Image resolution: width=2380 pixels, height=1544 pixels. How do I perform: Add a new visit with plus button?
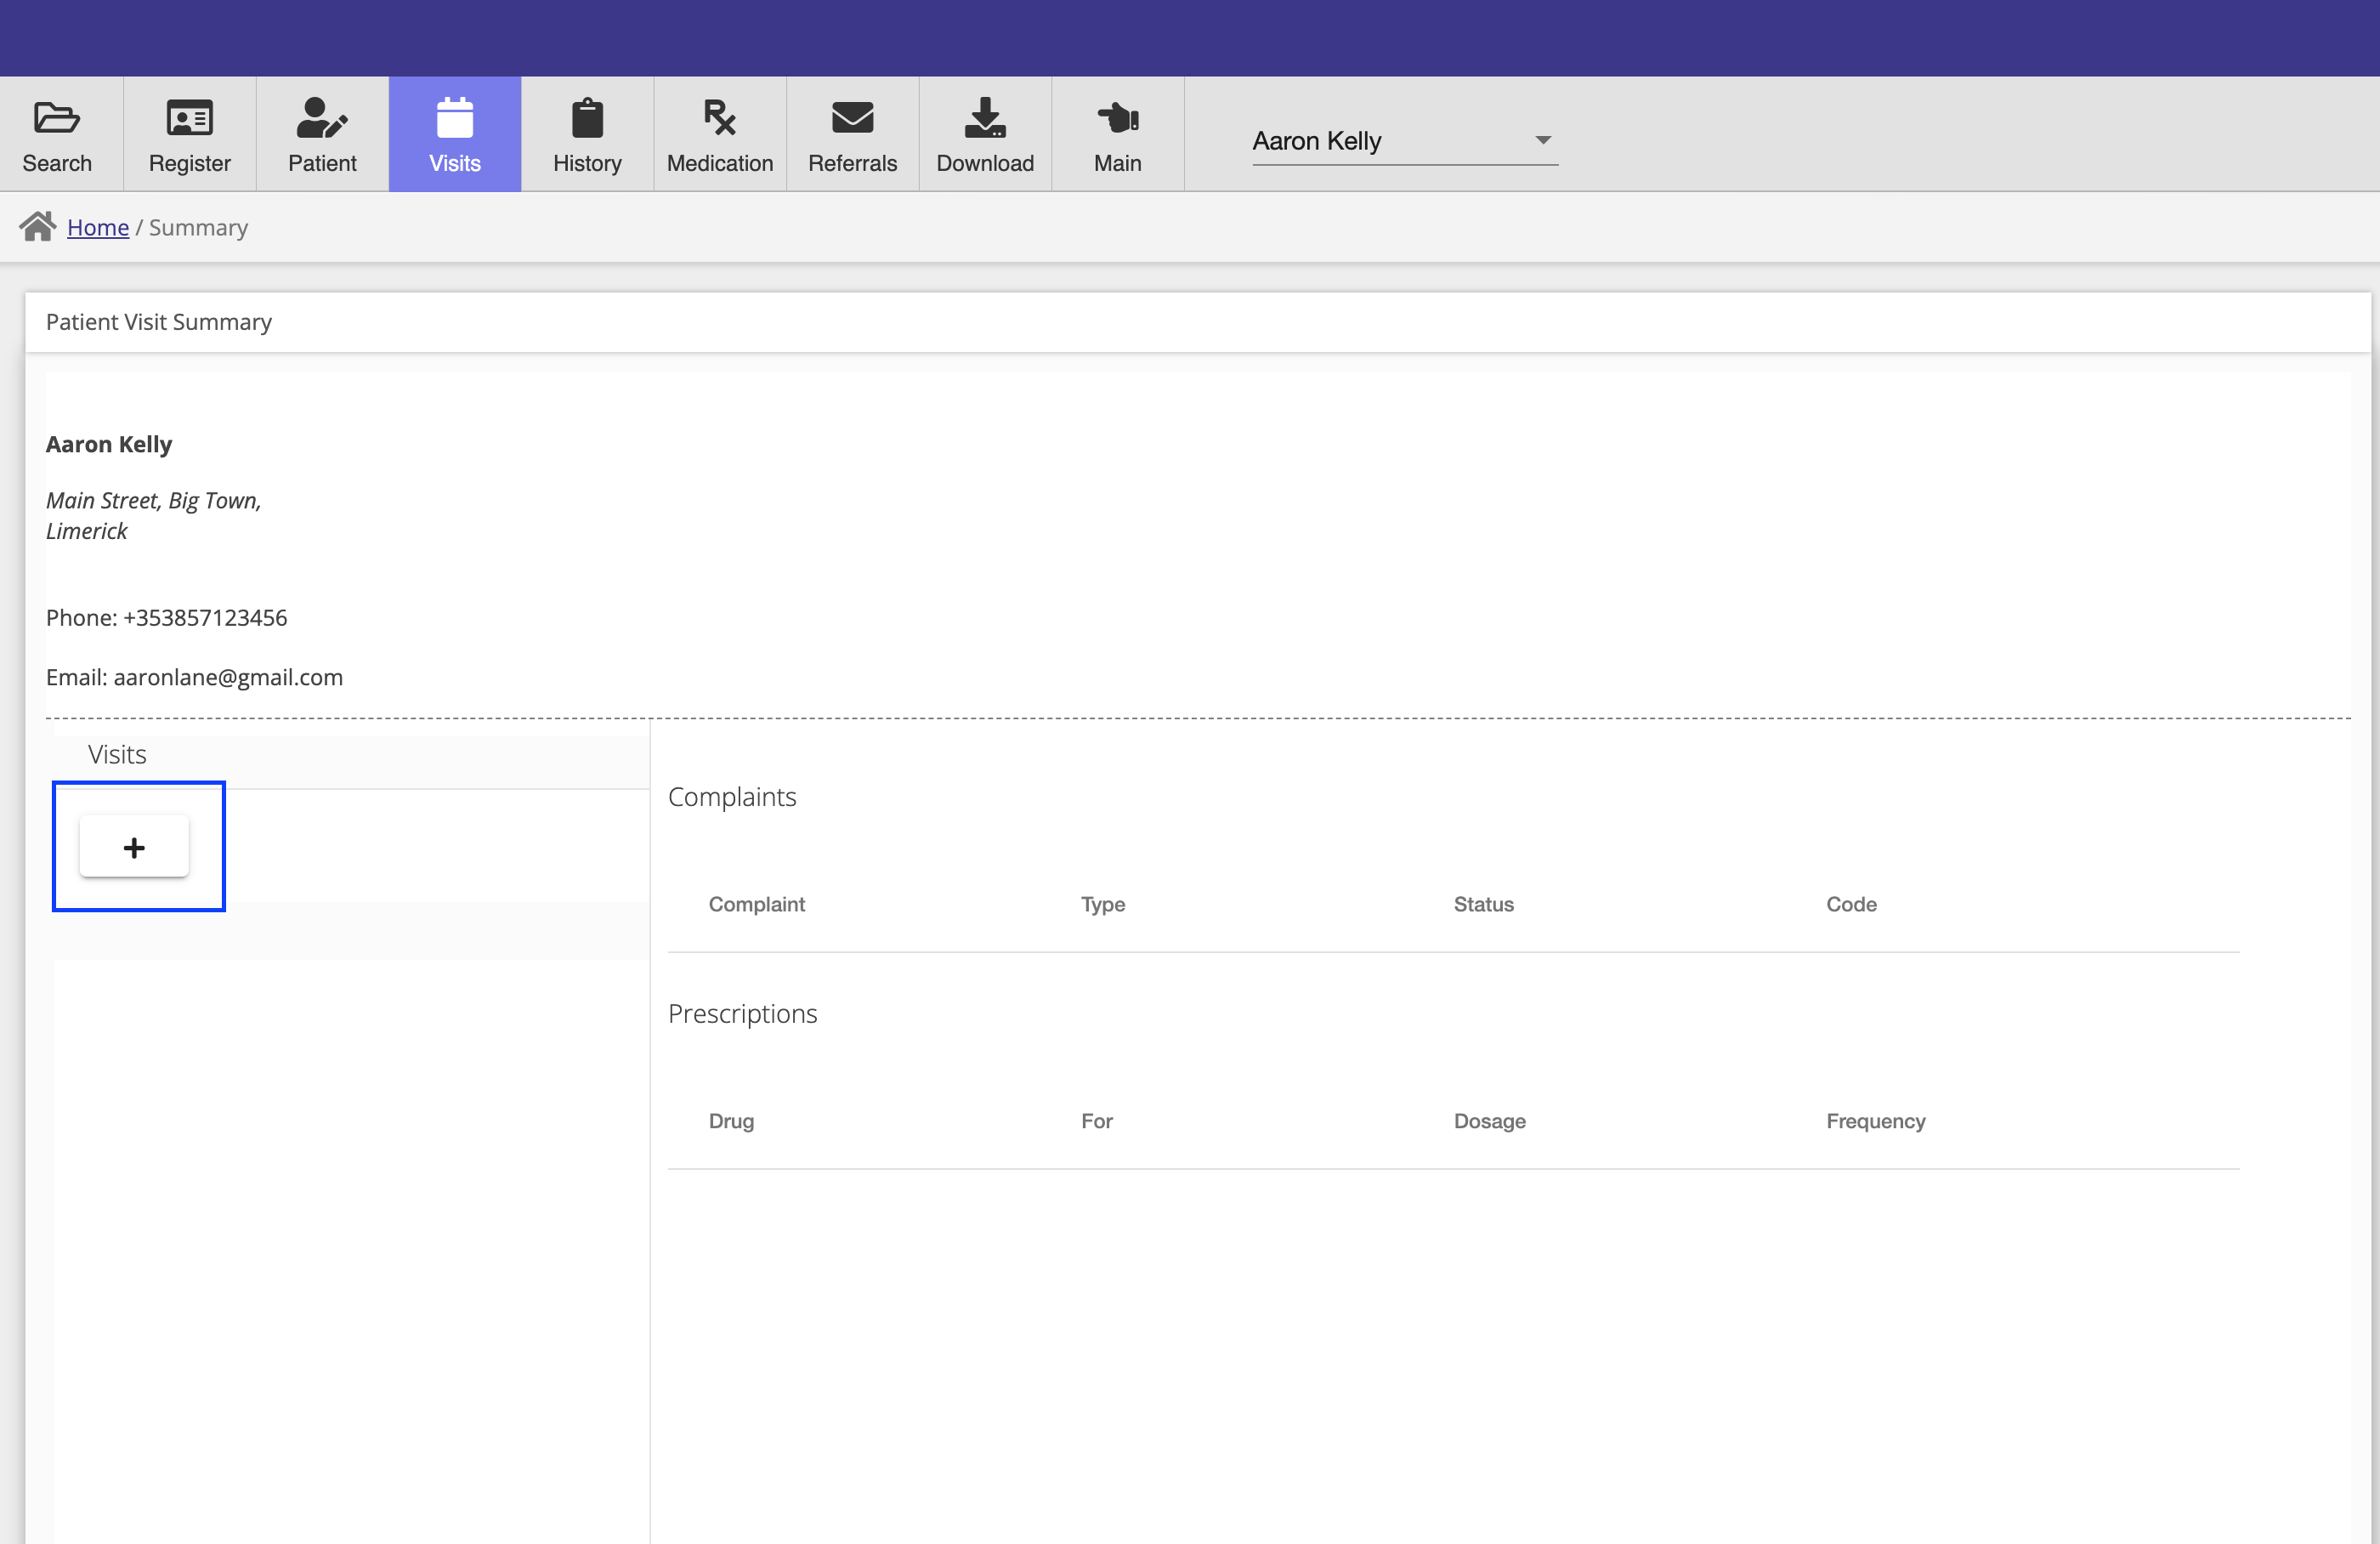[134, 847]
